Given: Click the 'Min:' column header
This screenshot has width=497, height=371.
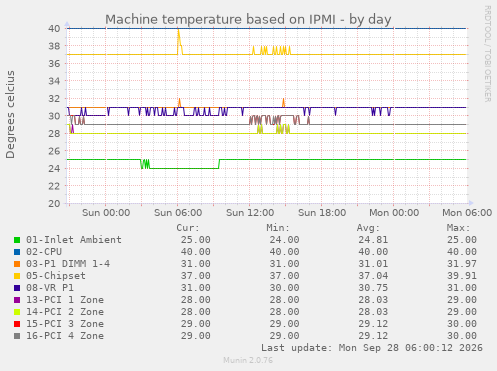Looking at the screenshot, I should click(278, 228).
